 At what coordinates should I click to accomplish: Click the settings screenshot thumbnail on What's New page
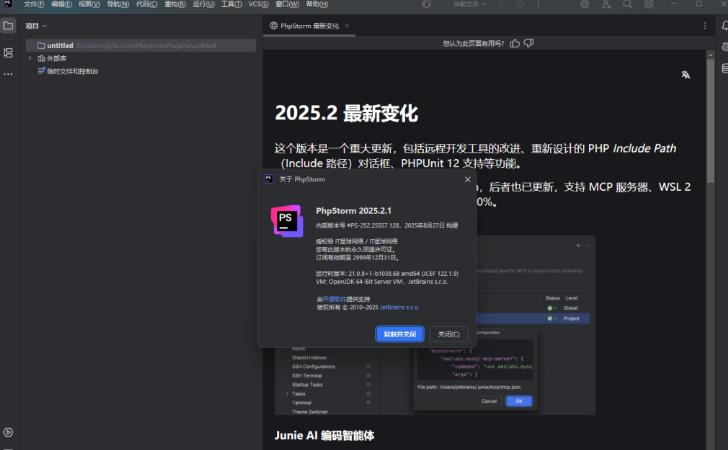tap(534, 372)
